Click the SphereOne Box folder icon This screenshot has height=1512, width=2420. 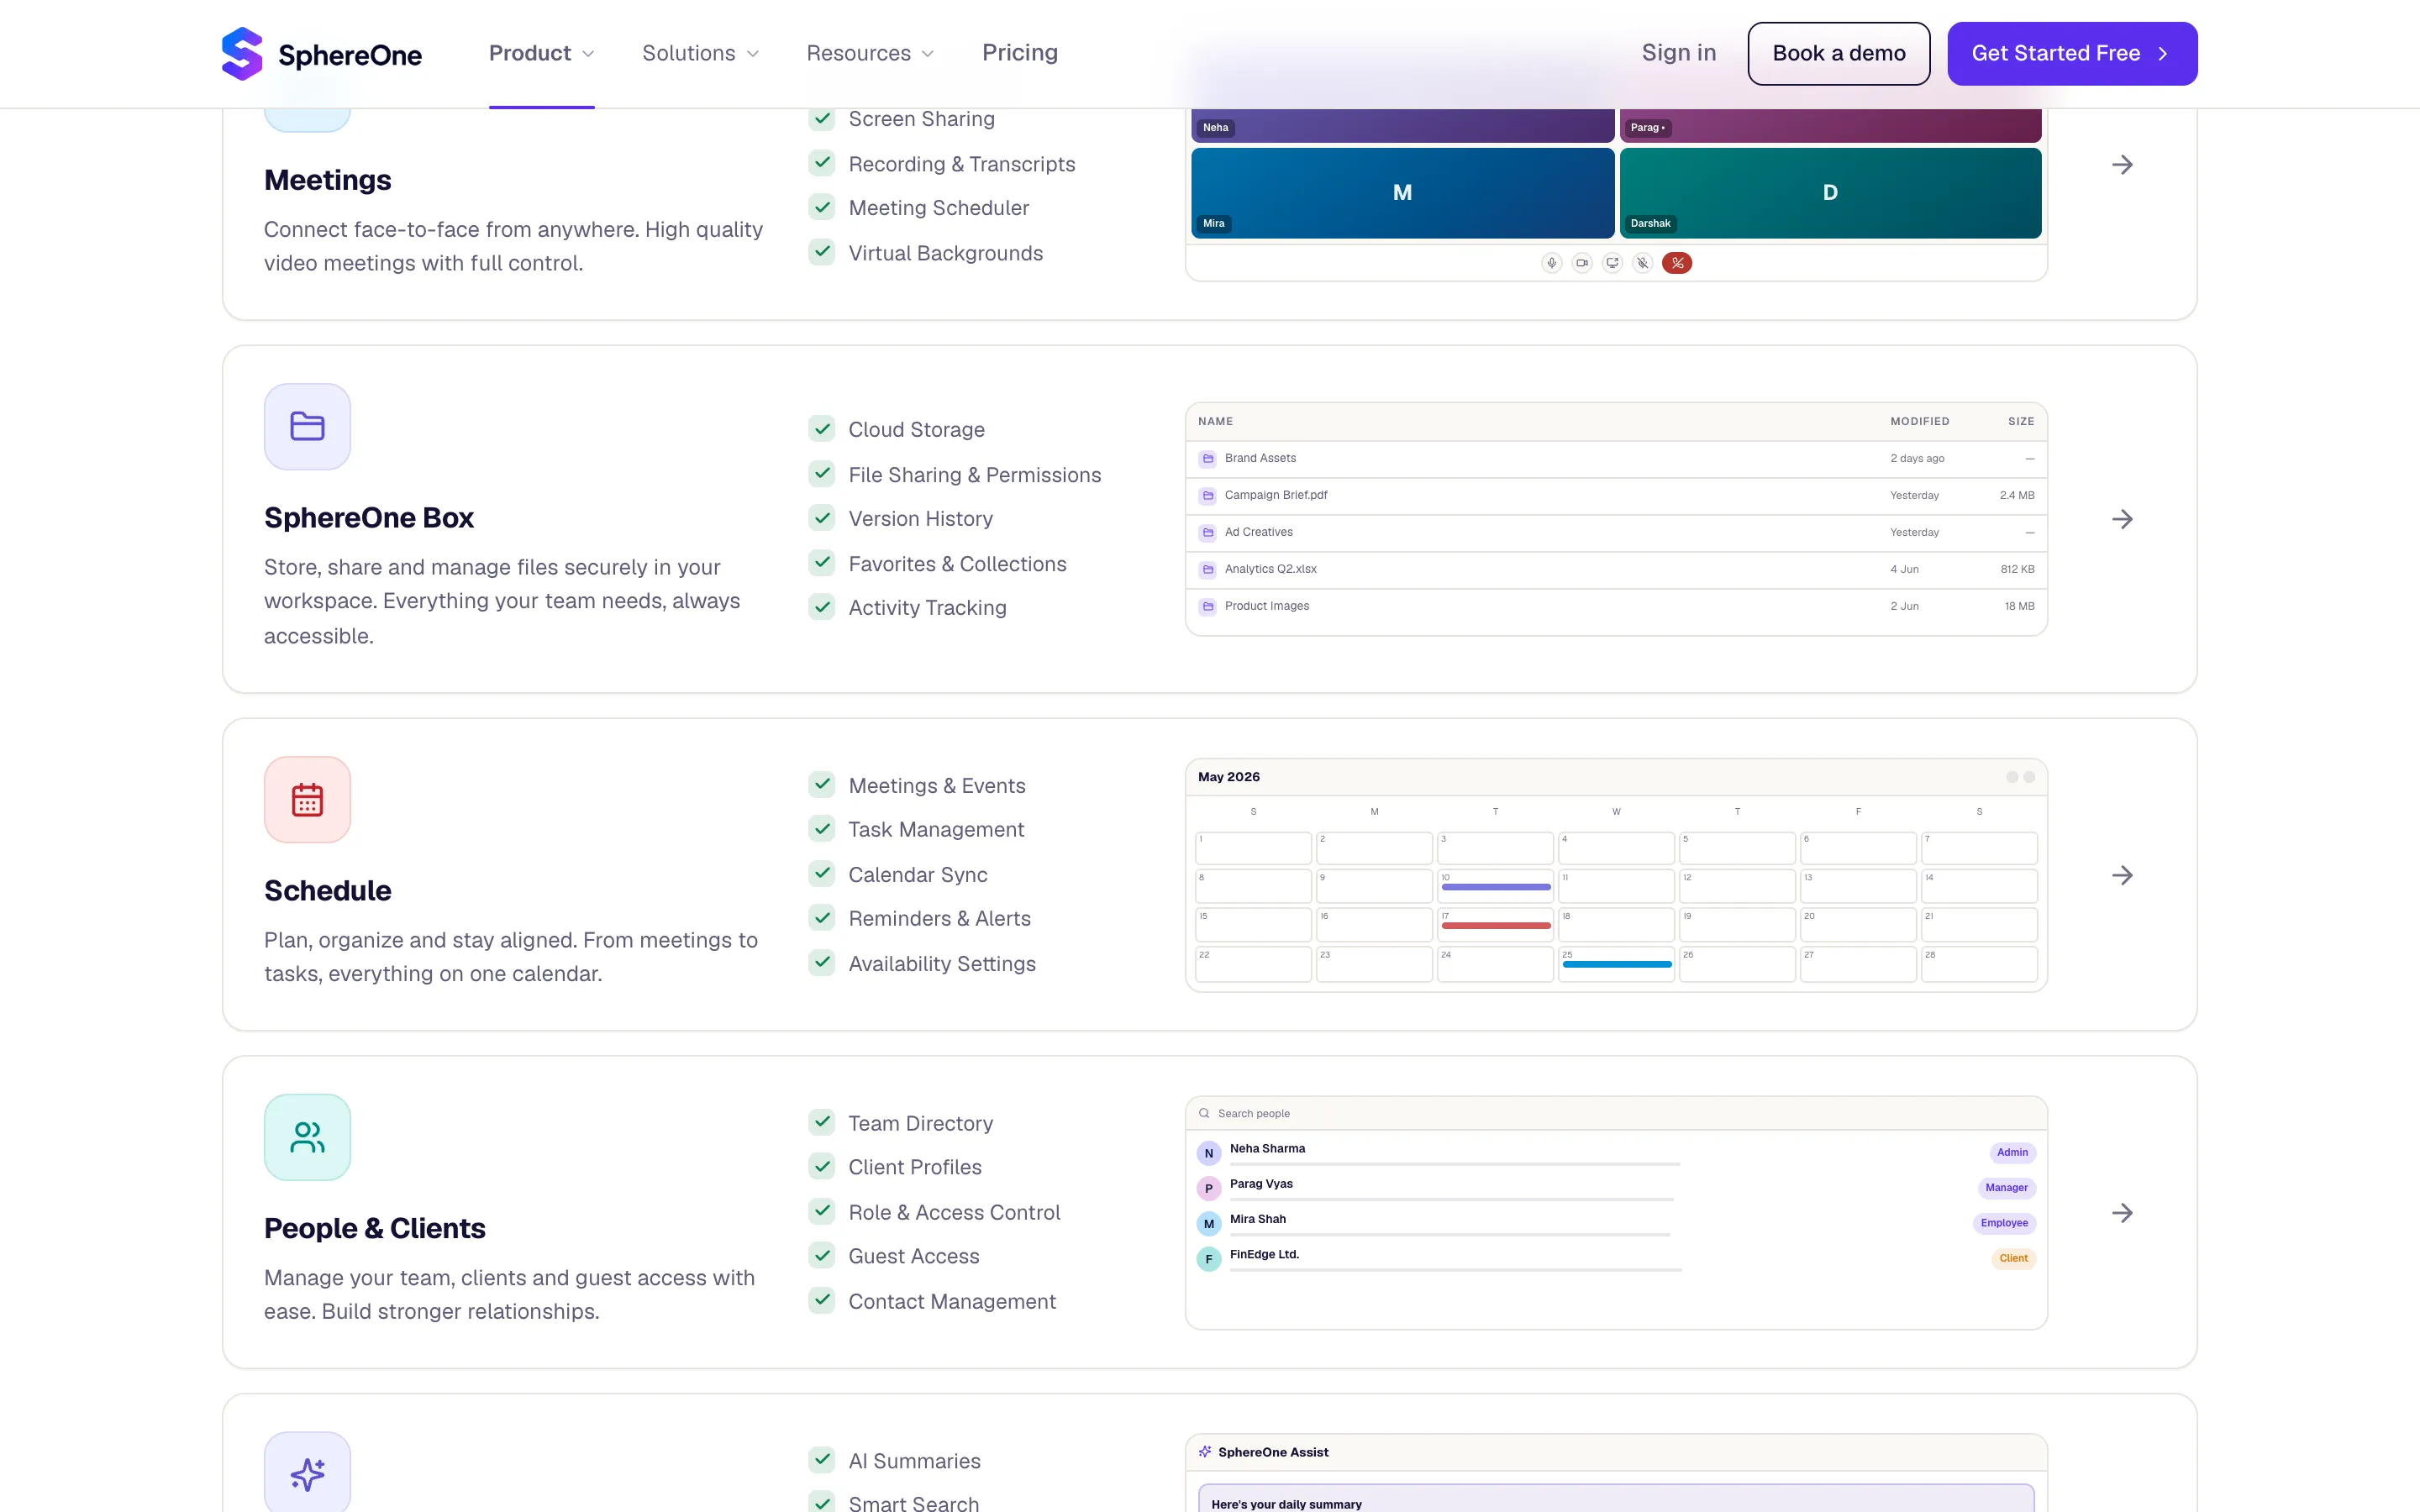[x=307, y=427]
